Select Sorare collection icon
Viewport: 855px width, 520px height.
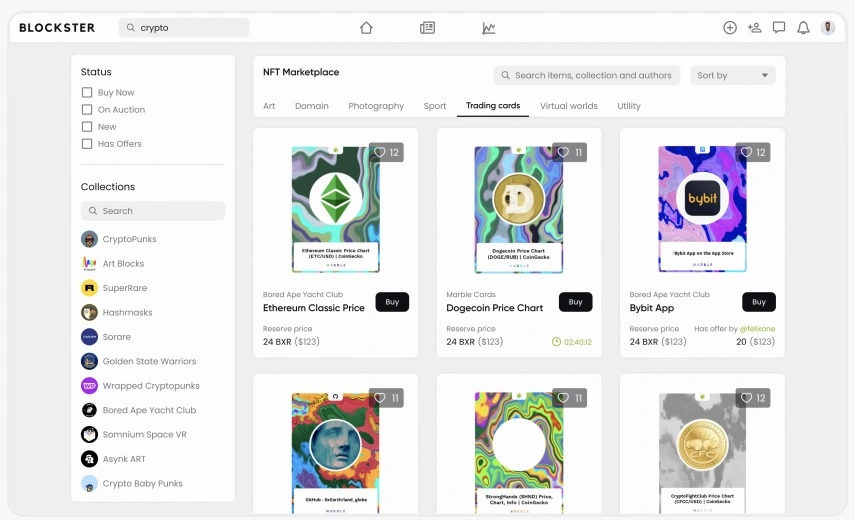click(x=89, y=337)
